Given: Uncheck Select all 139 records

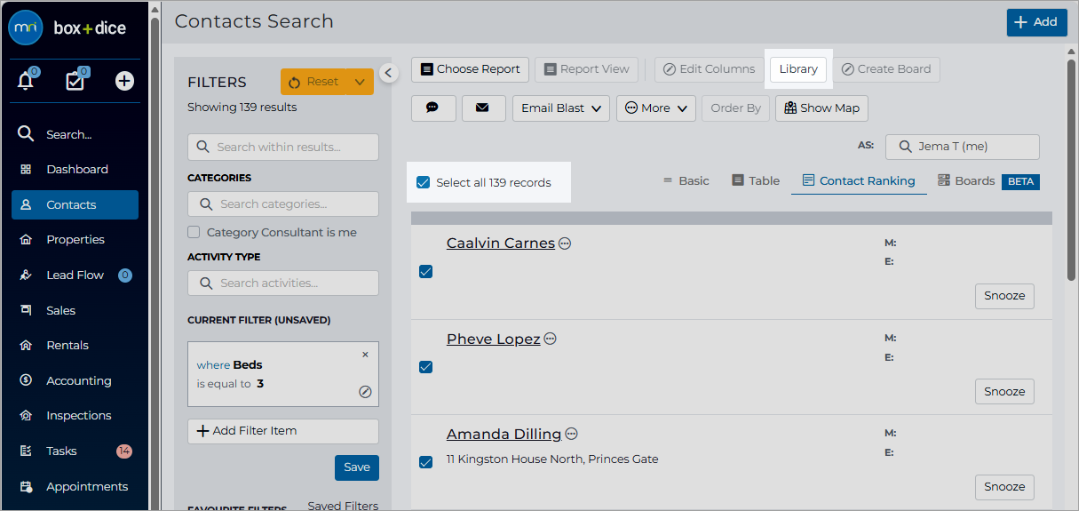Looking at the screenshot, I should point(423,182).
